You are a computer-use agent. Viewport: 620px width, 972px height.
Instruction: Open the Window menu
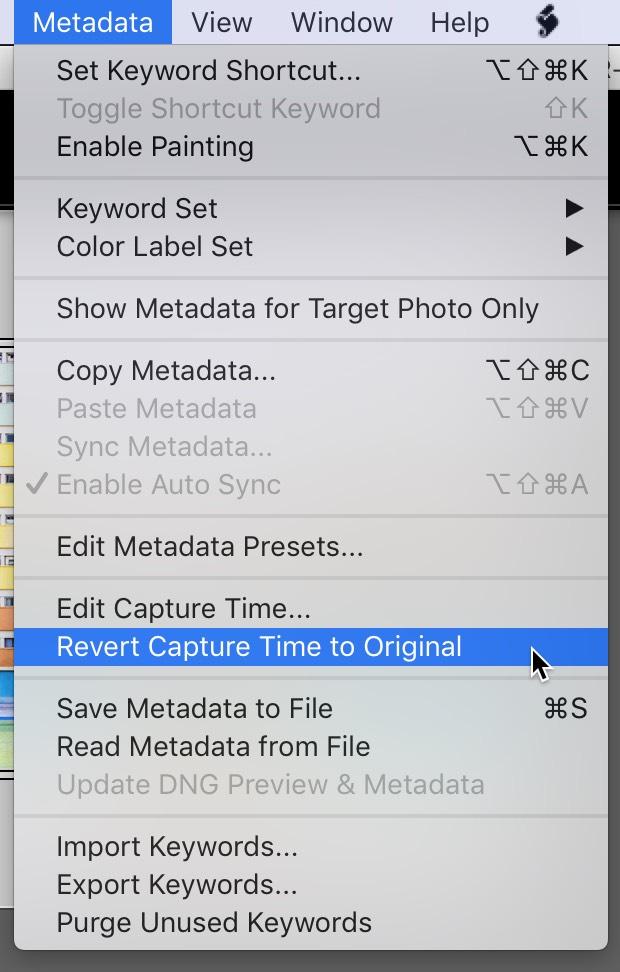(342, 23)
